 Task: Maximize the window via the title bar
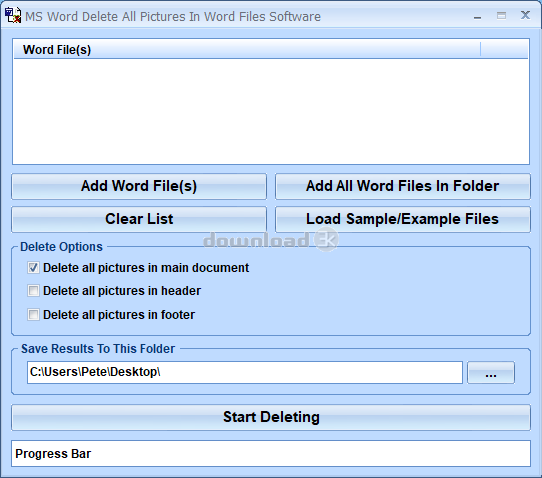click(501, 16)
